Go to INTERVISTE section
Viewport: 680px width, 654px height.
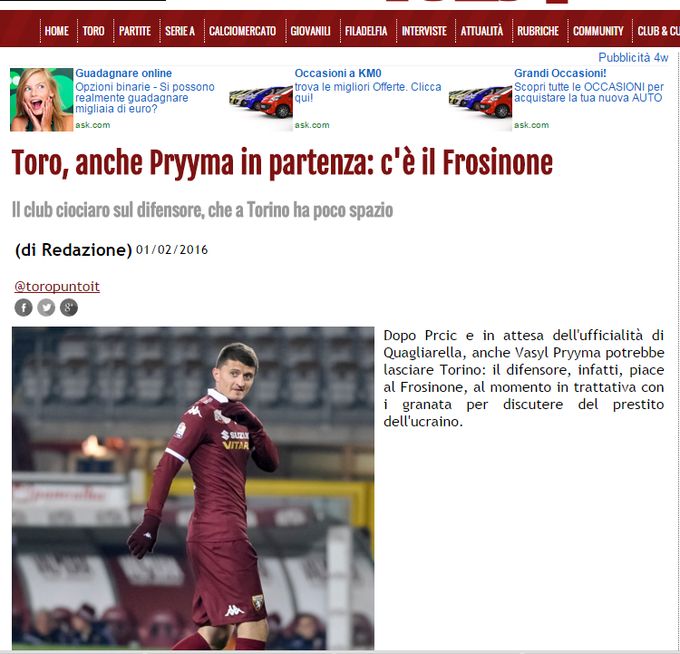point(424,31)
